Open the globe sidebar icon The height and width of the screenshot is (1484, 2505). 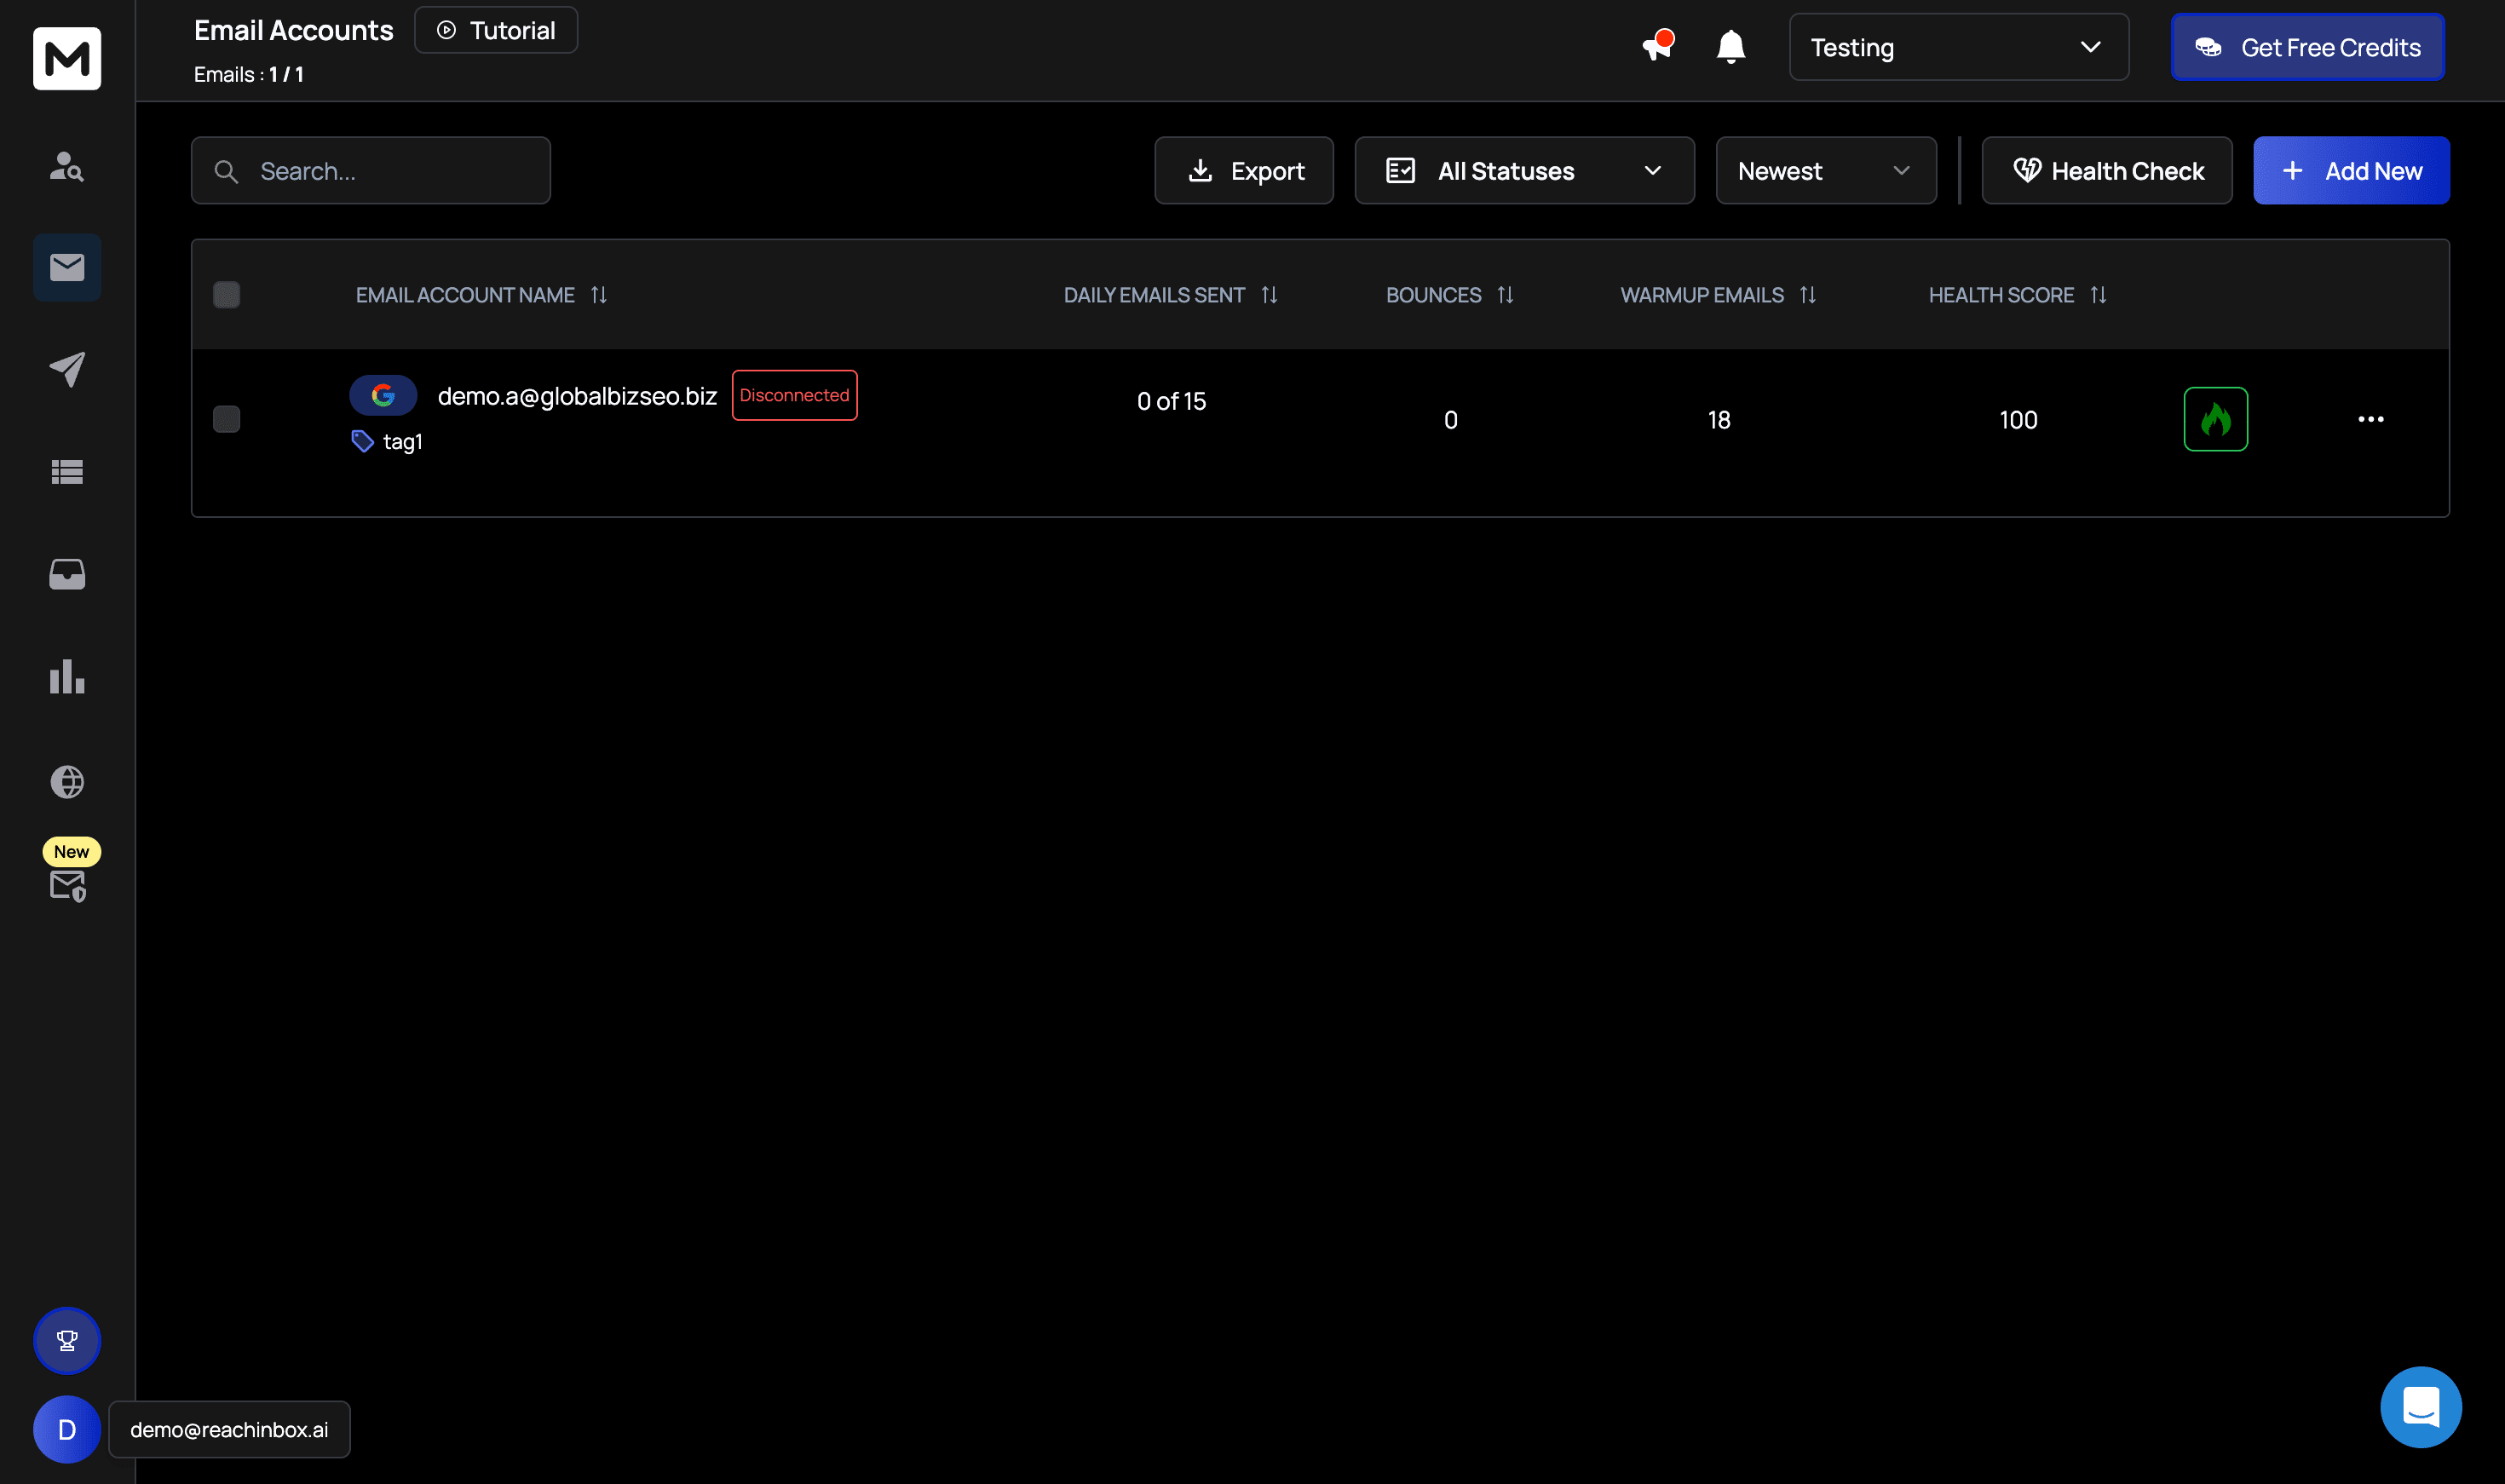click(67, 781)
